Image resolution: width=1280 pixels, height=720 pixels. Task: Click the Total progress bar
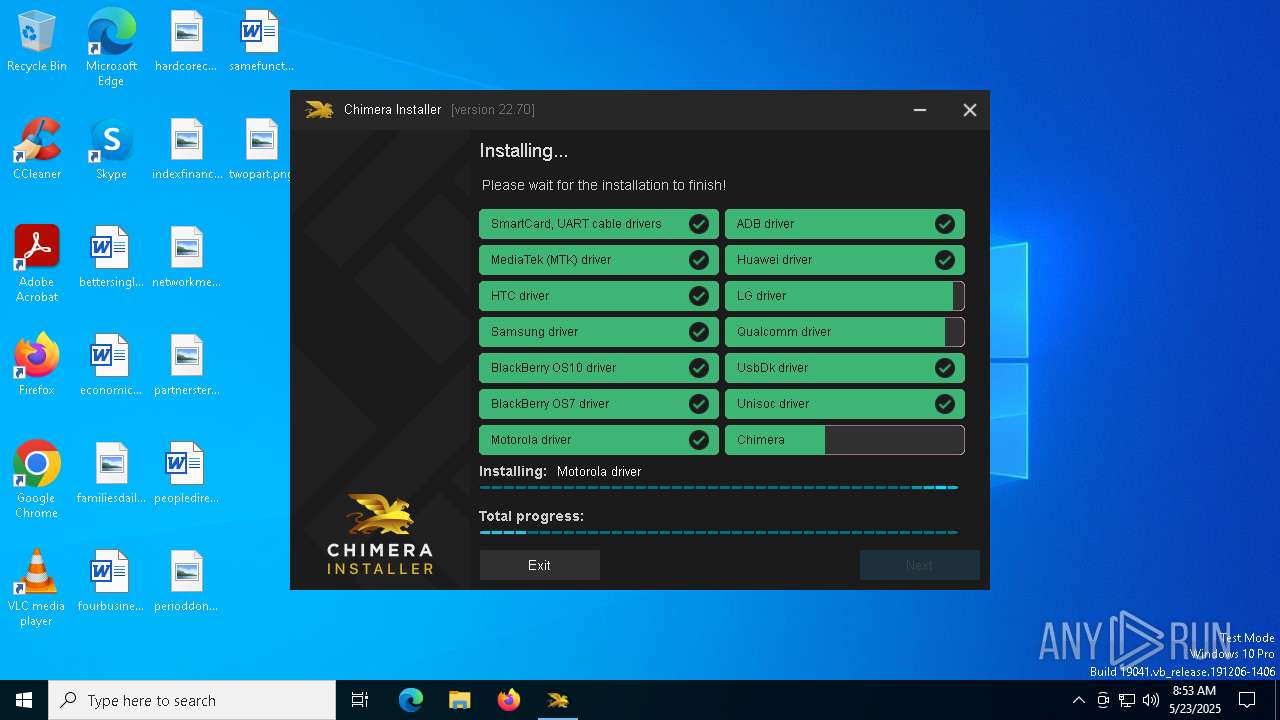click(719, 532)
